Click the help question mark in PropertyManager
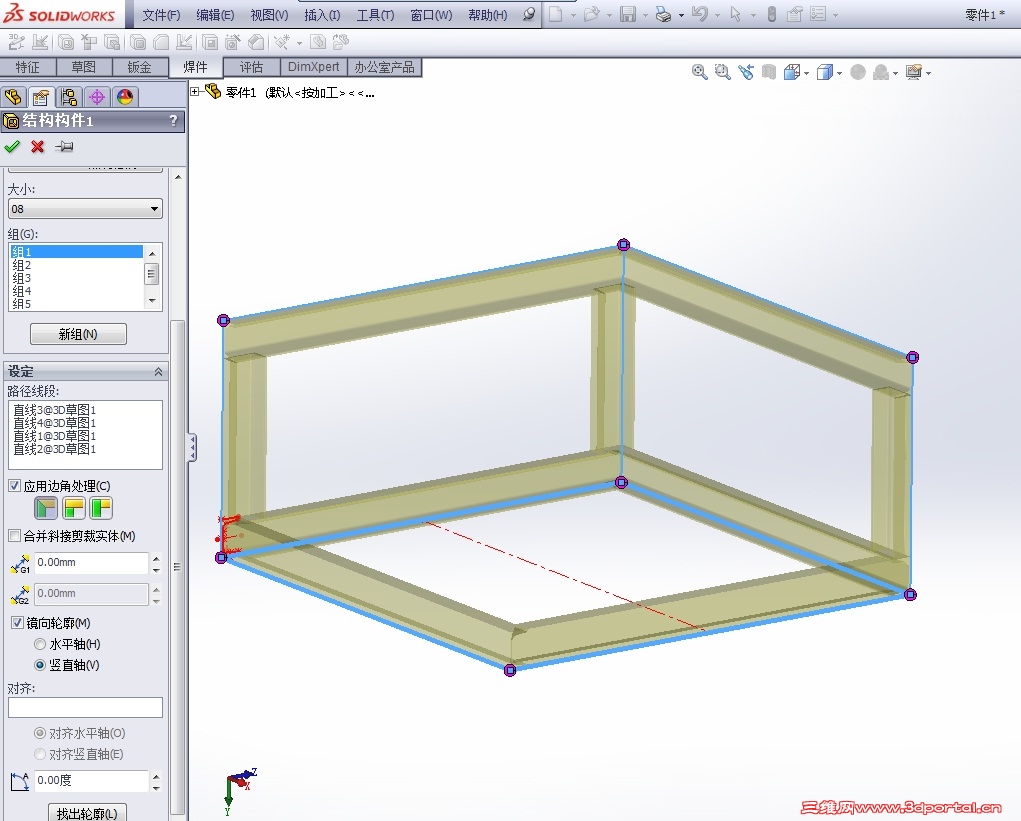The height and width of the screenshot is (821, 1021). 173,120
